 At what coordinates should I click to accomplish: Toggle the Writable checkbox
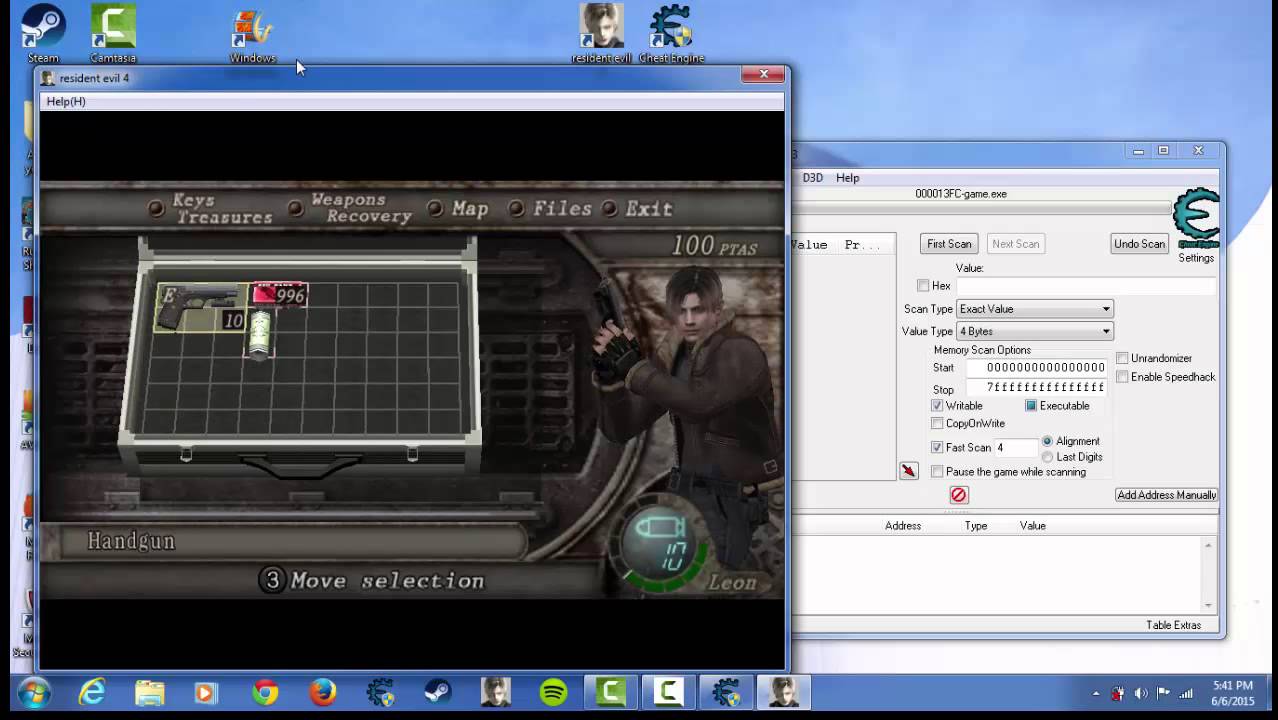tap(937, 405)
